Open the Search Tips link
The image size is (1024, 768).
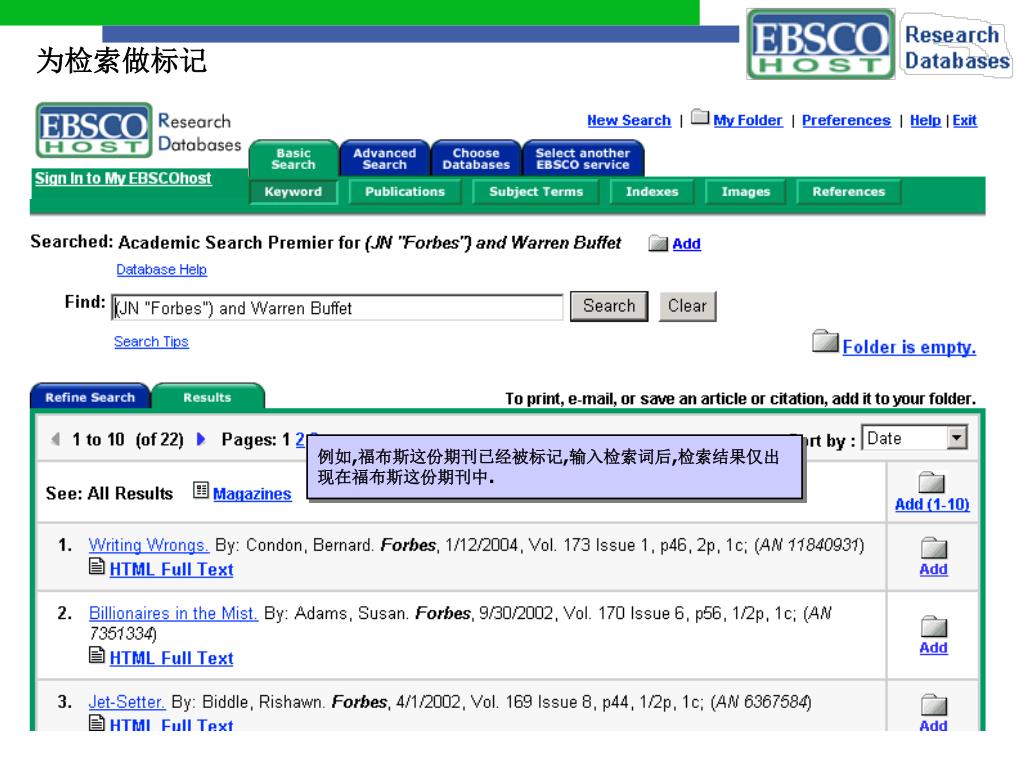(x=151, y=342)
